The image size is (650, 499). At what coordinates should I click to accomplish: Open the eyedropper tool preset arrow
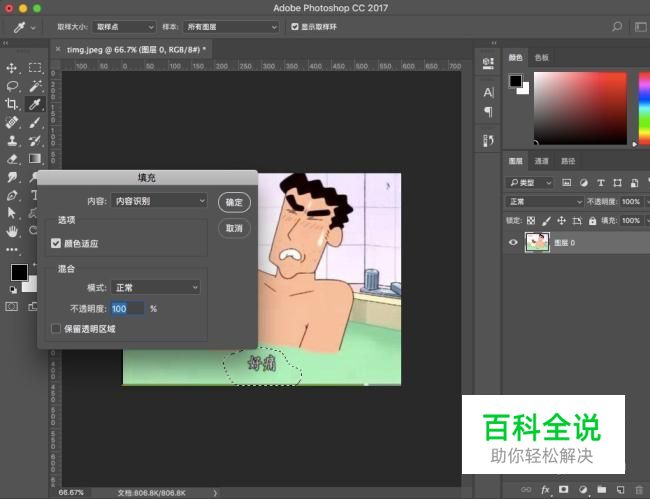click(33, 28)
